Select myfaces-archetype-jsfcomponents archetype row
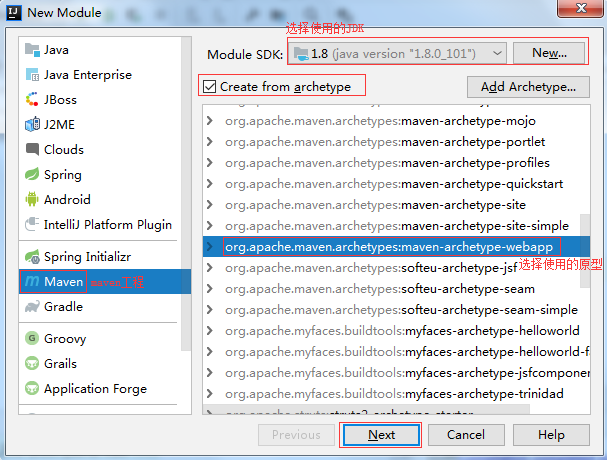 tap(396, 372)
